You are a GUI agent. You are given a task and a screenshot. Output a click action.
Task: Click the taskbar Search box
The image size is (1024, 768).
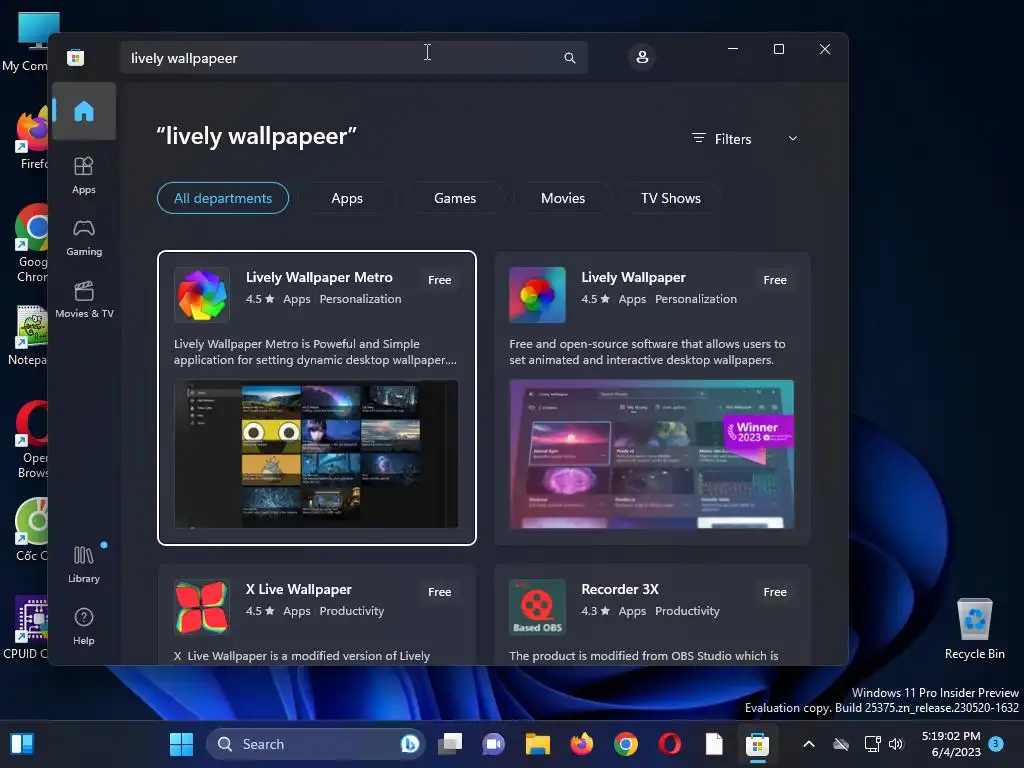coord(316,744)
